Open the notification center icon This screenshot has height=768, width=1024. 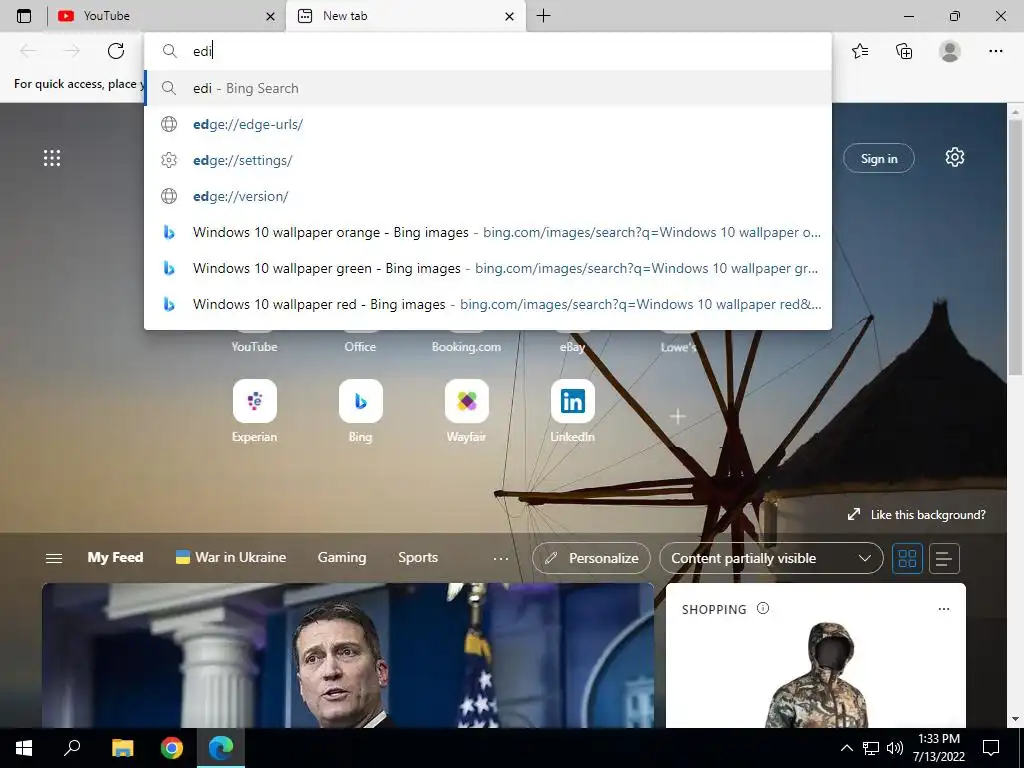[x=991, y=748]
